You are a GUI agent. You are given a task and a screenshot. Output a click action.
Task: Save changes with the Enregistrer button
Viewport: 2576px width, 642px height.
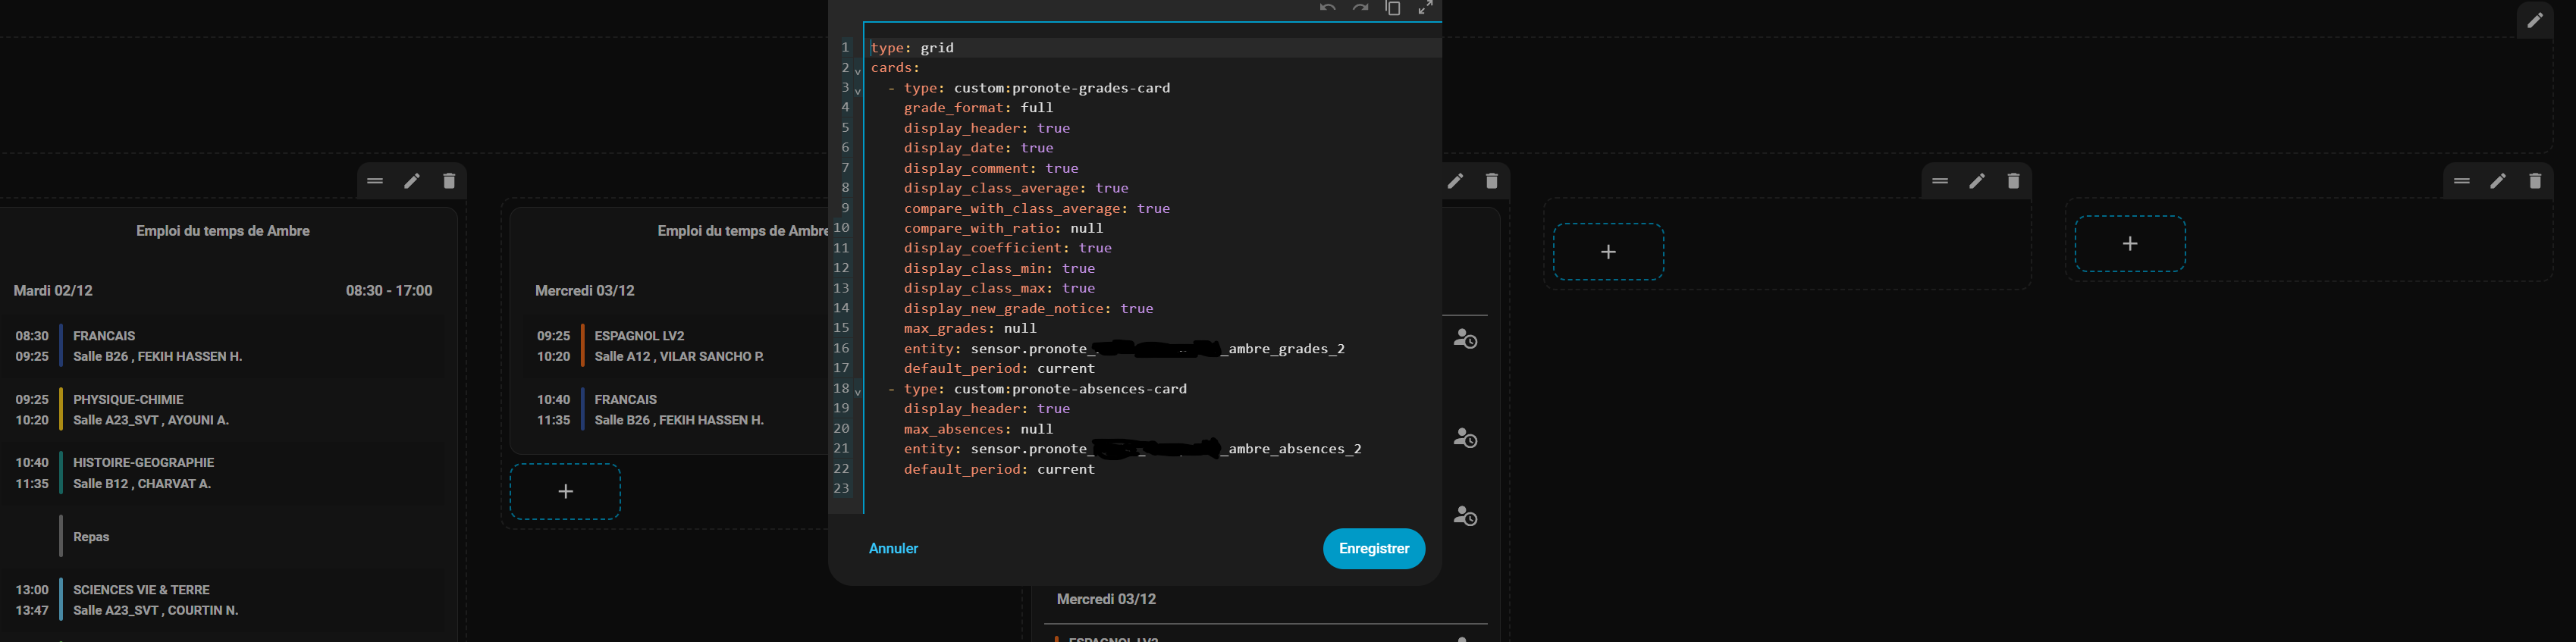click(x=1373, y=549)
